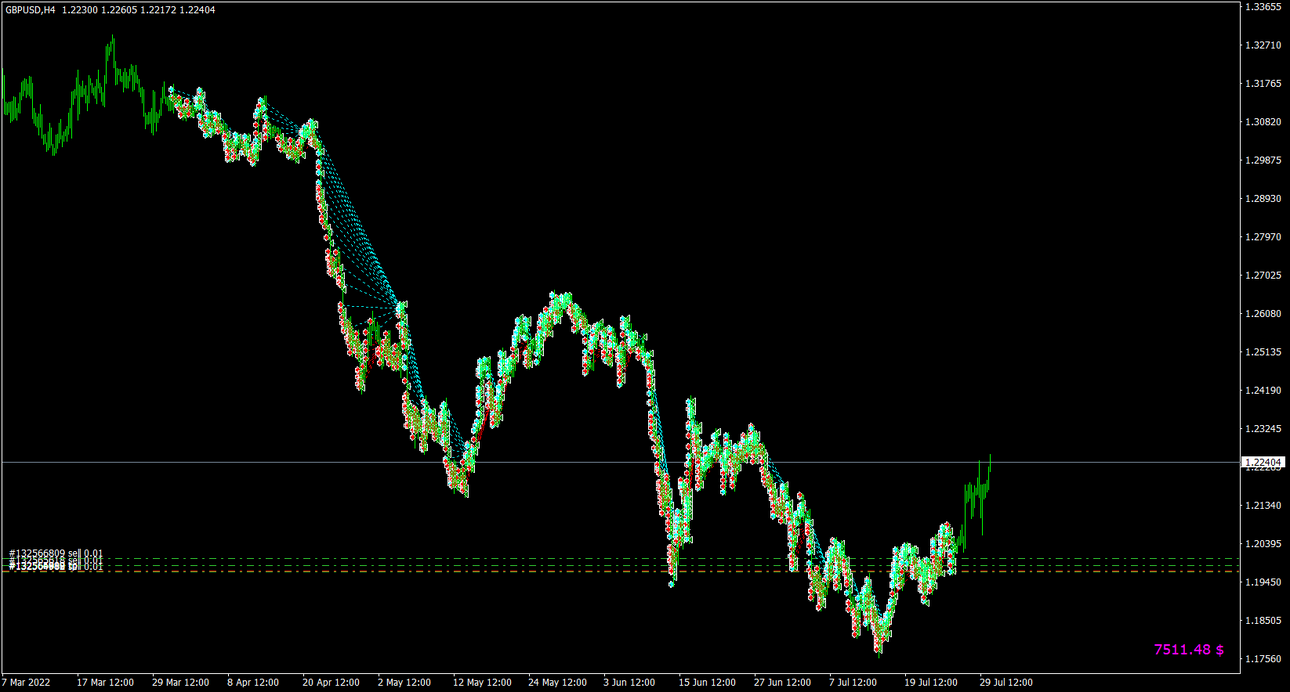The image size is (1290, 692).
Task: Click the pink profit value 7511.48 $
Action: pos(1189,650)
